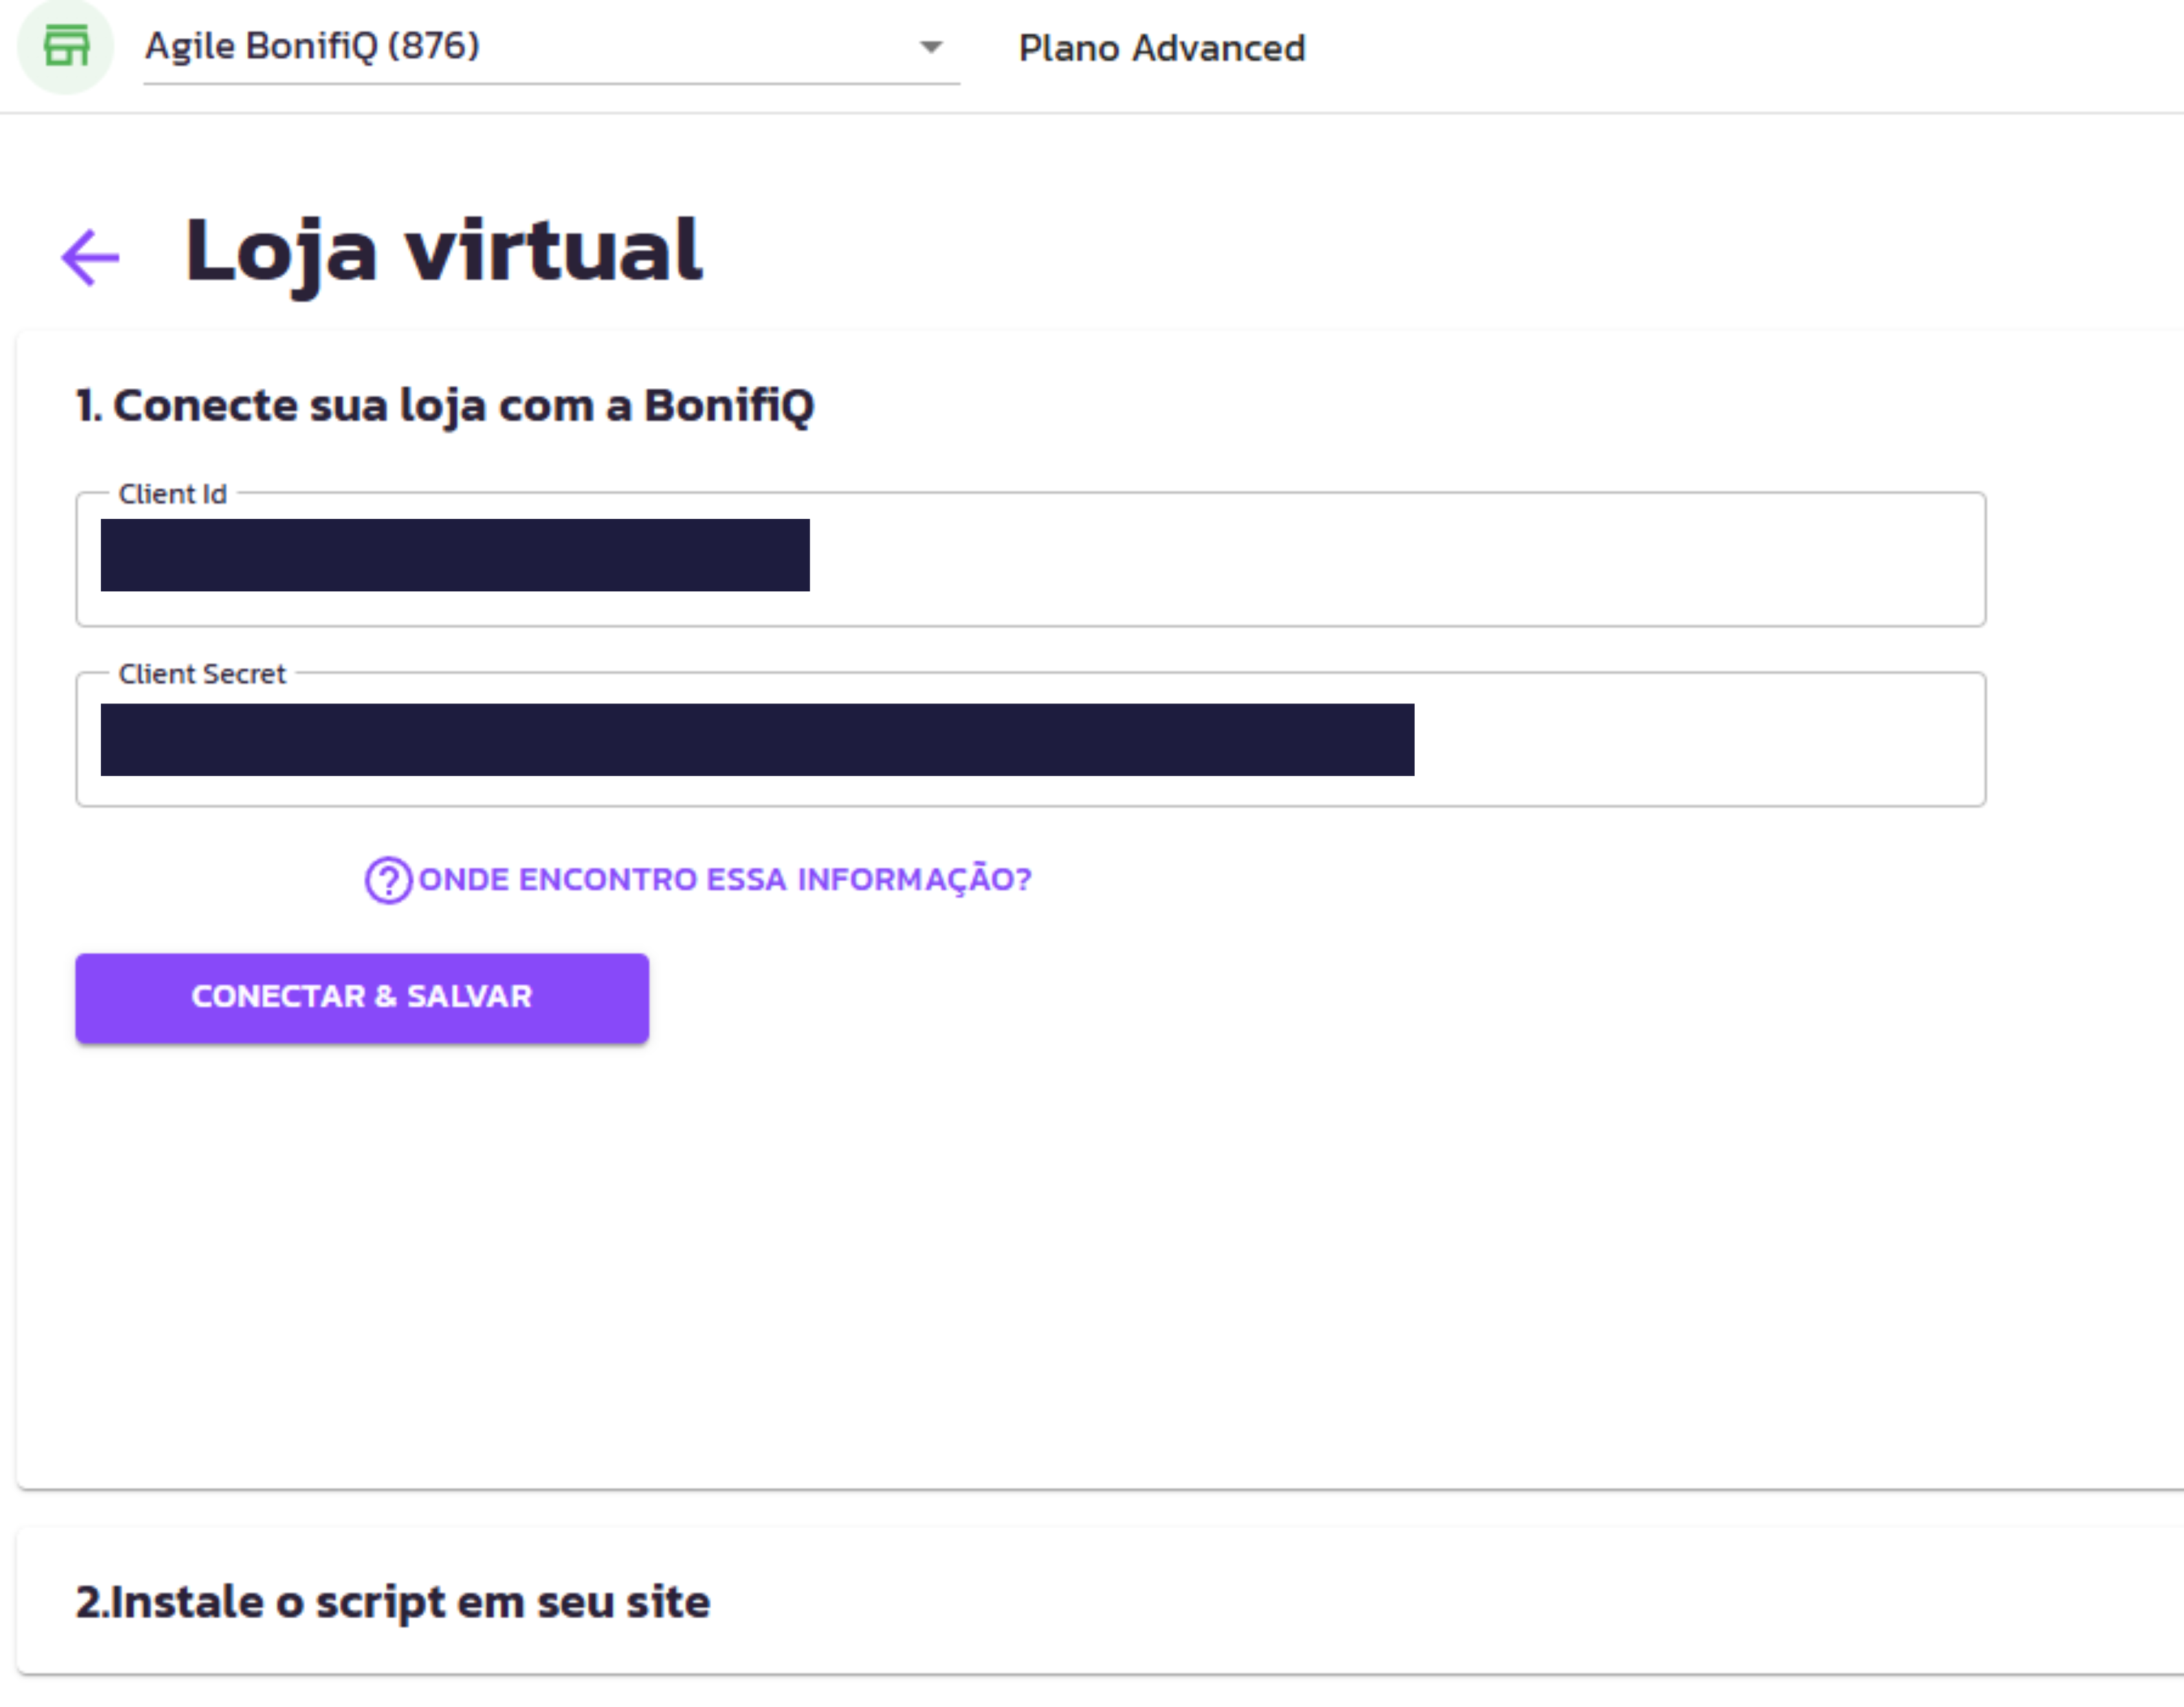Select the redacted Client Id value
This screenshot has height=1707, width=2184.
(x=455, y=555)
